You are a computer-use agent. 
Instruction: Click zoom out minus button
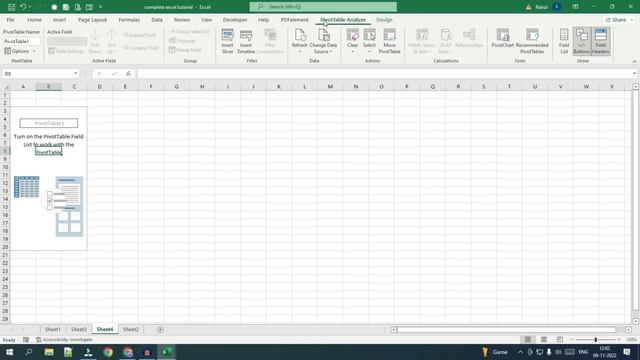(572, 340)
